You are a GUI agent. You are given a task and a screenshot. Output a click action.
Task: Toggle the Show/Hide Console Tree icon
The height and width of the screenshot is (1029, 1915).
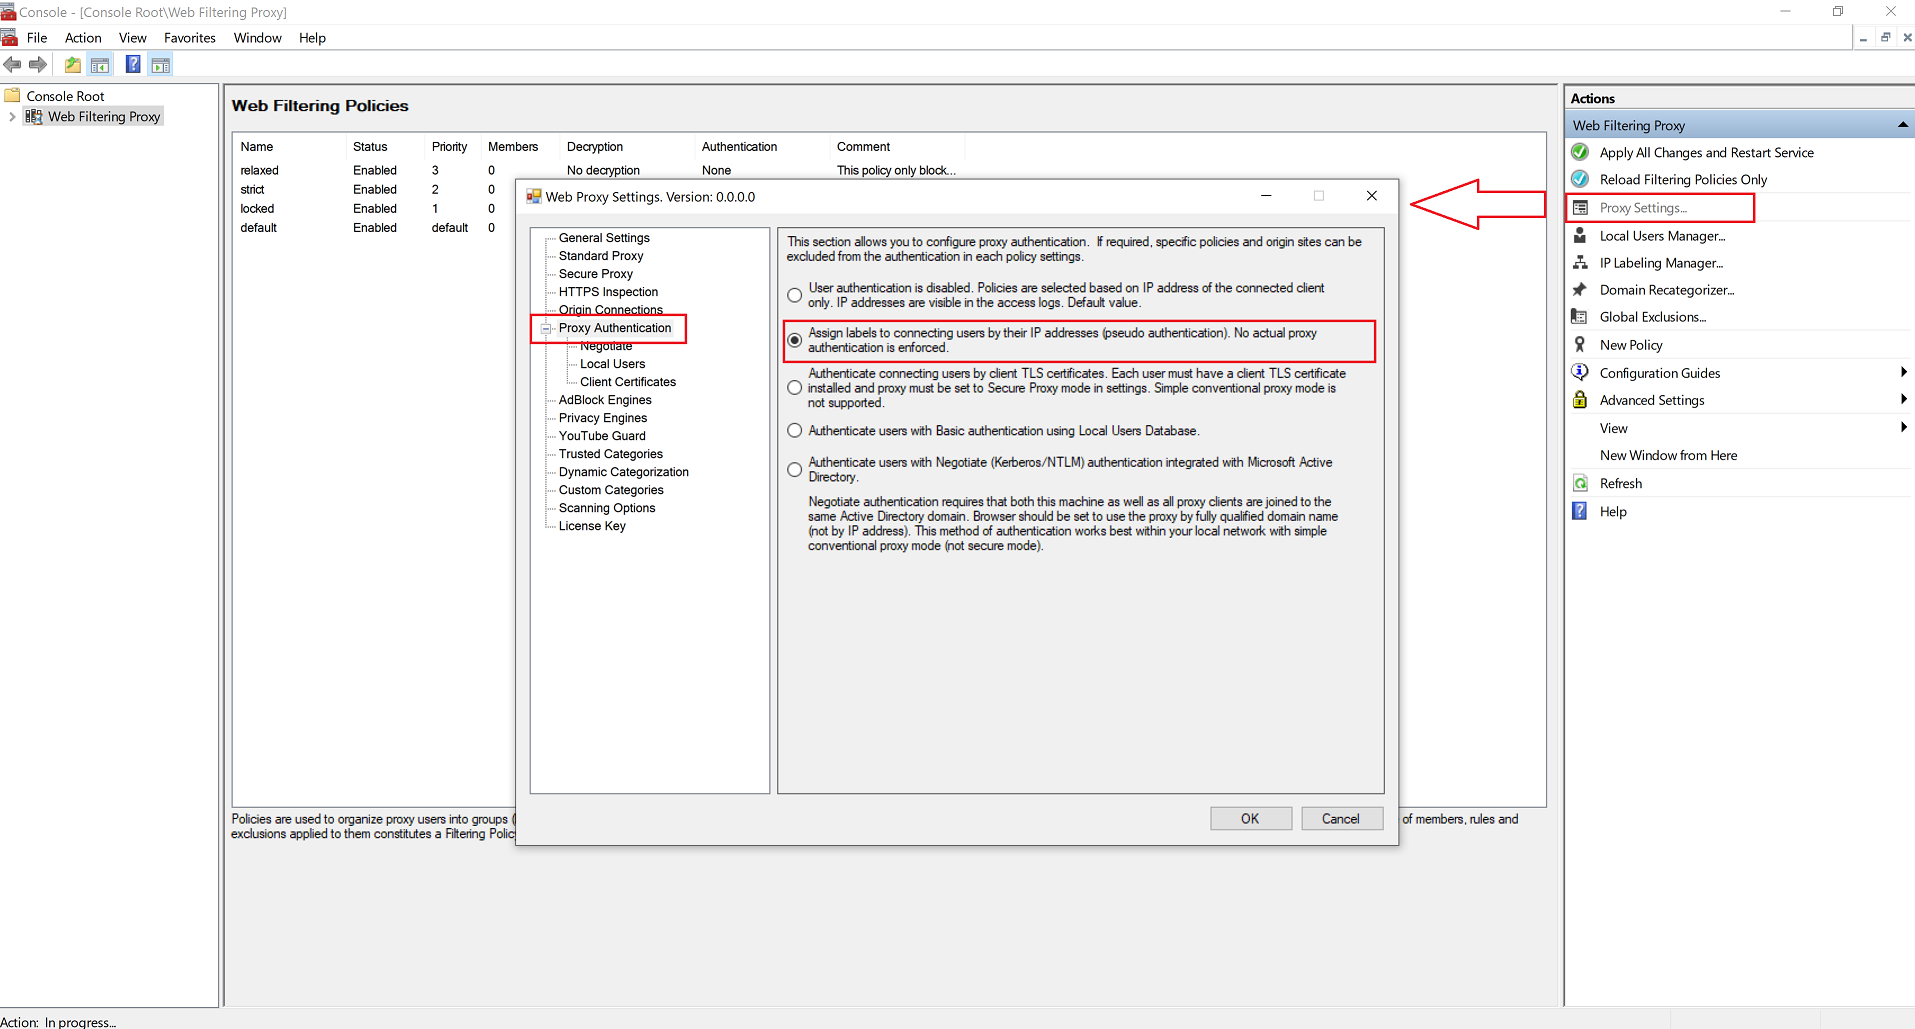tap(100, 65)
